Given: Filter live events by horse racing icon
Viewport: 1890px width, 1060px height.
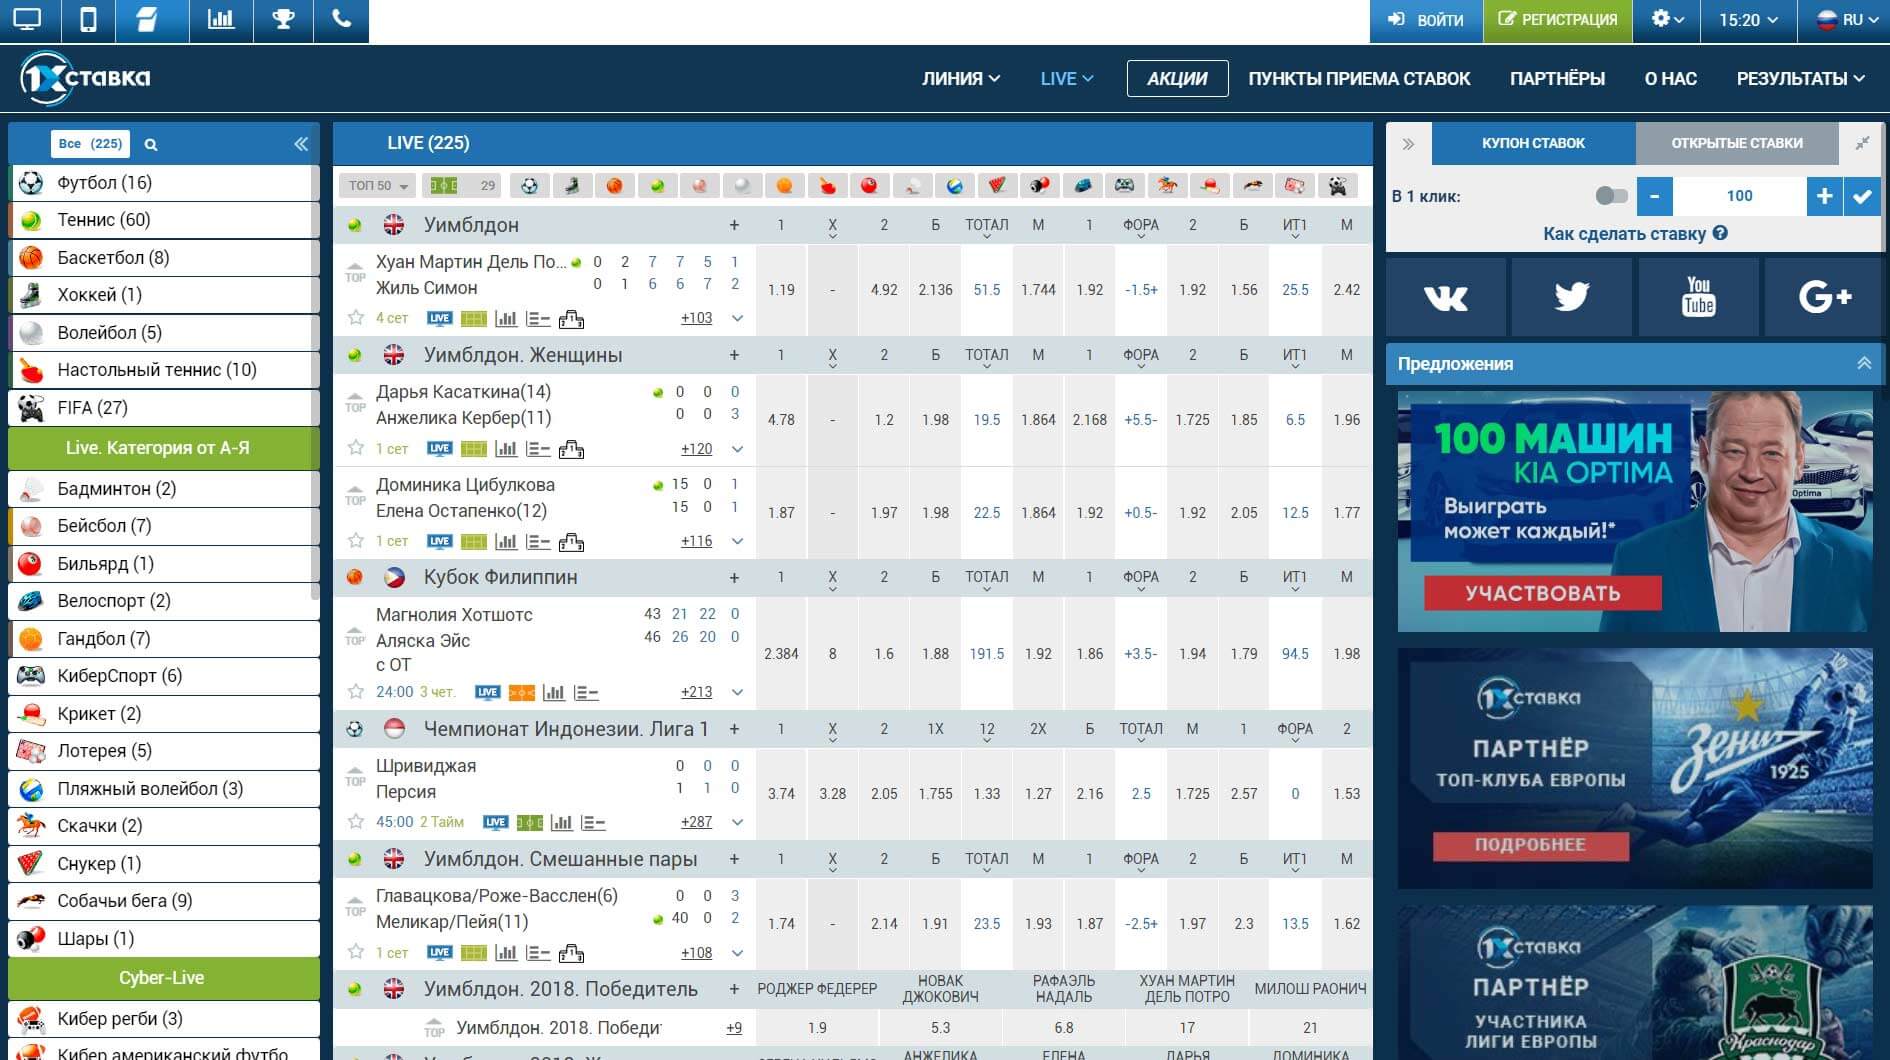Looking at the screenshot, I should click(x=1167, y=185).
